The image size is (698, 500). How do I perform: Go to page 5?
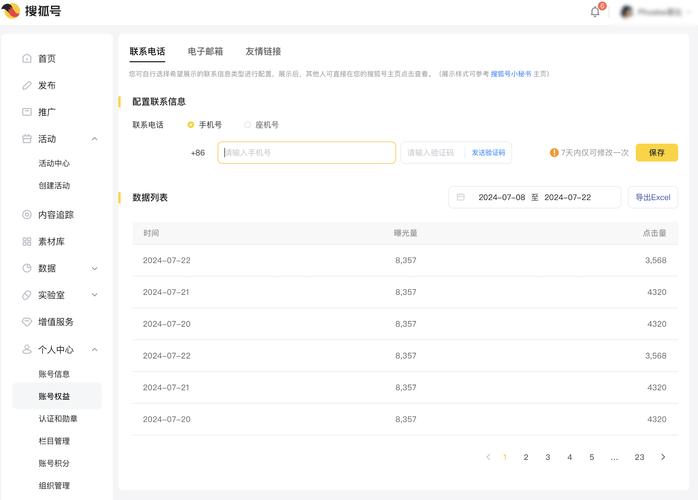pos(592,457)
